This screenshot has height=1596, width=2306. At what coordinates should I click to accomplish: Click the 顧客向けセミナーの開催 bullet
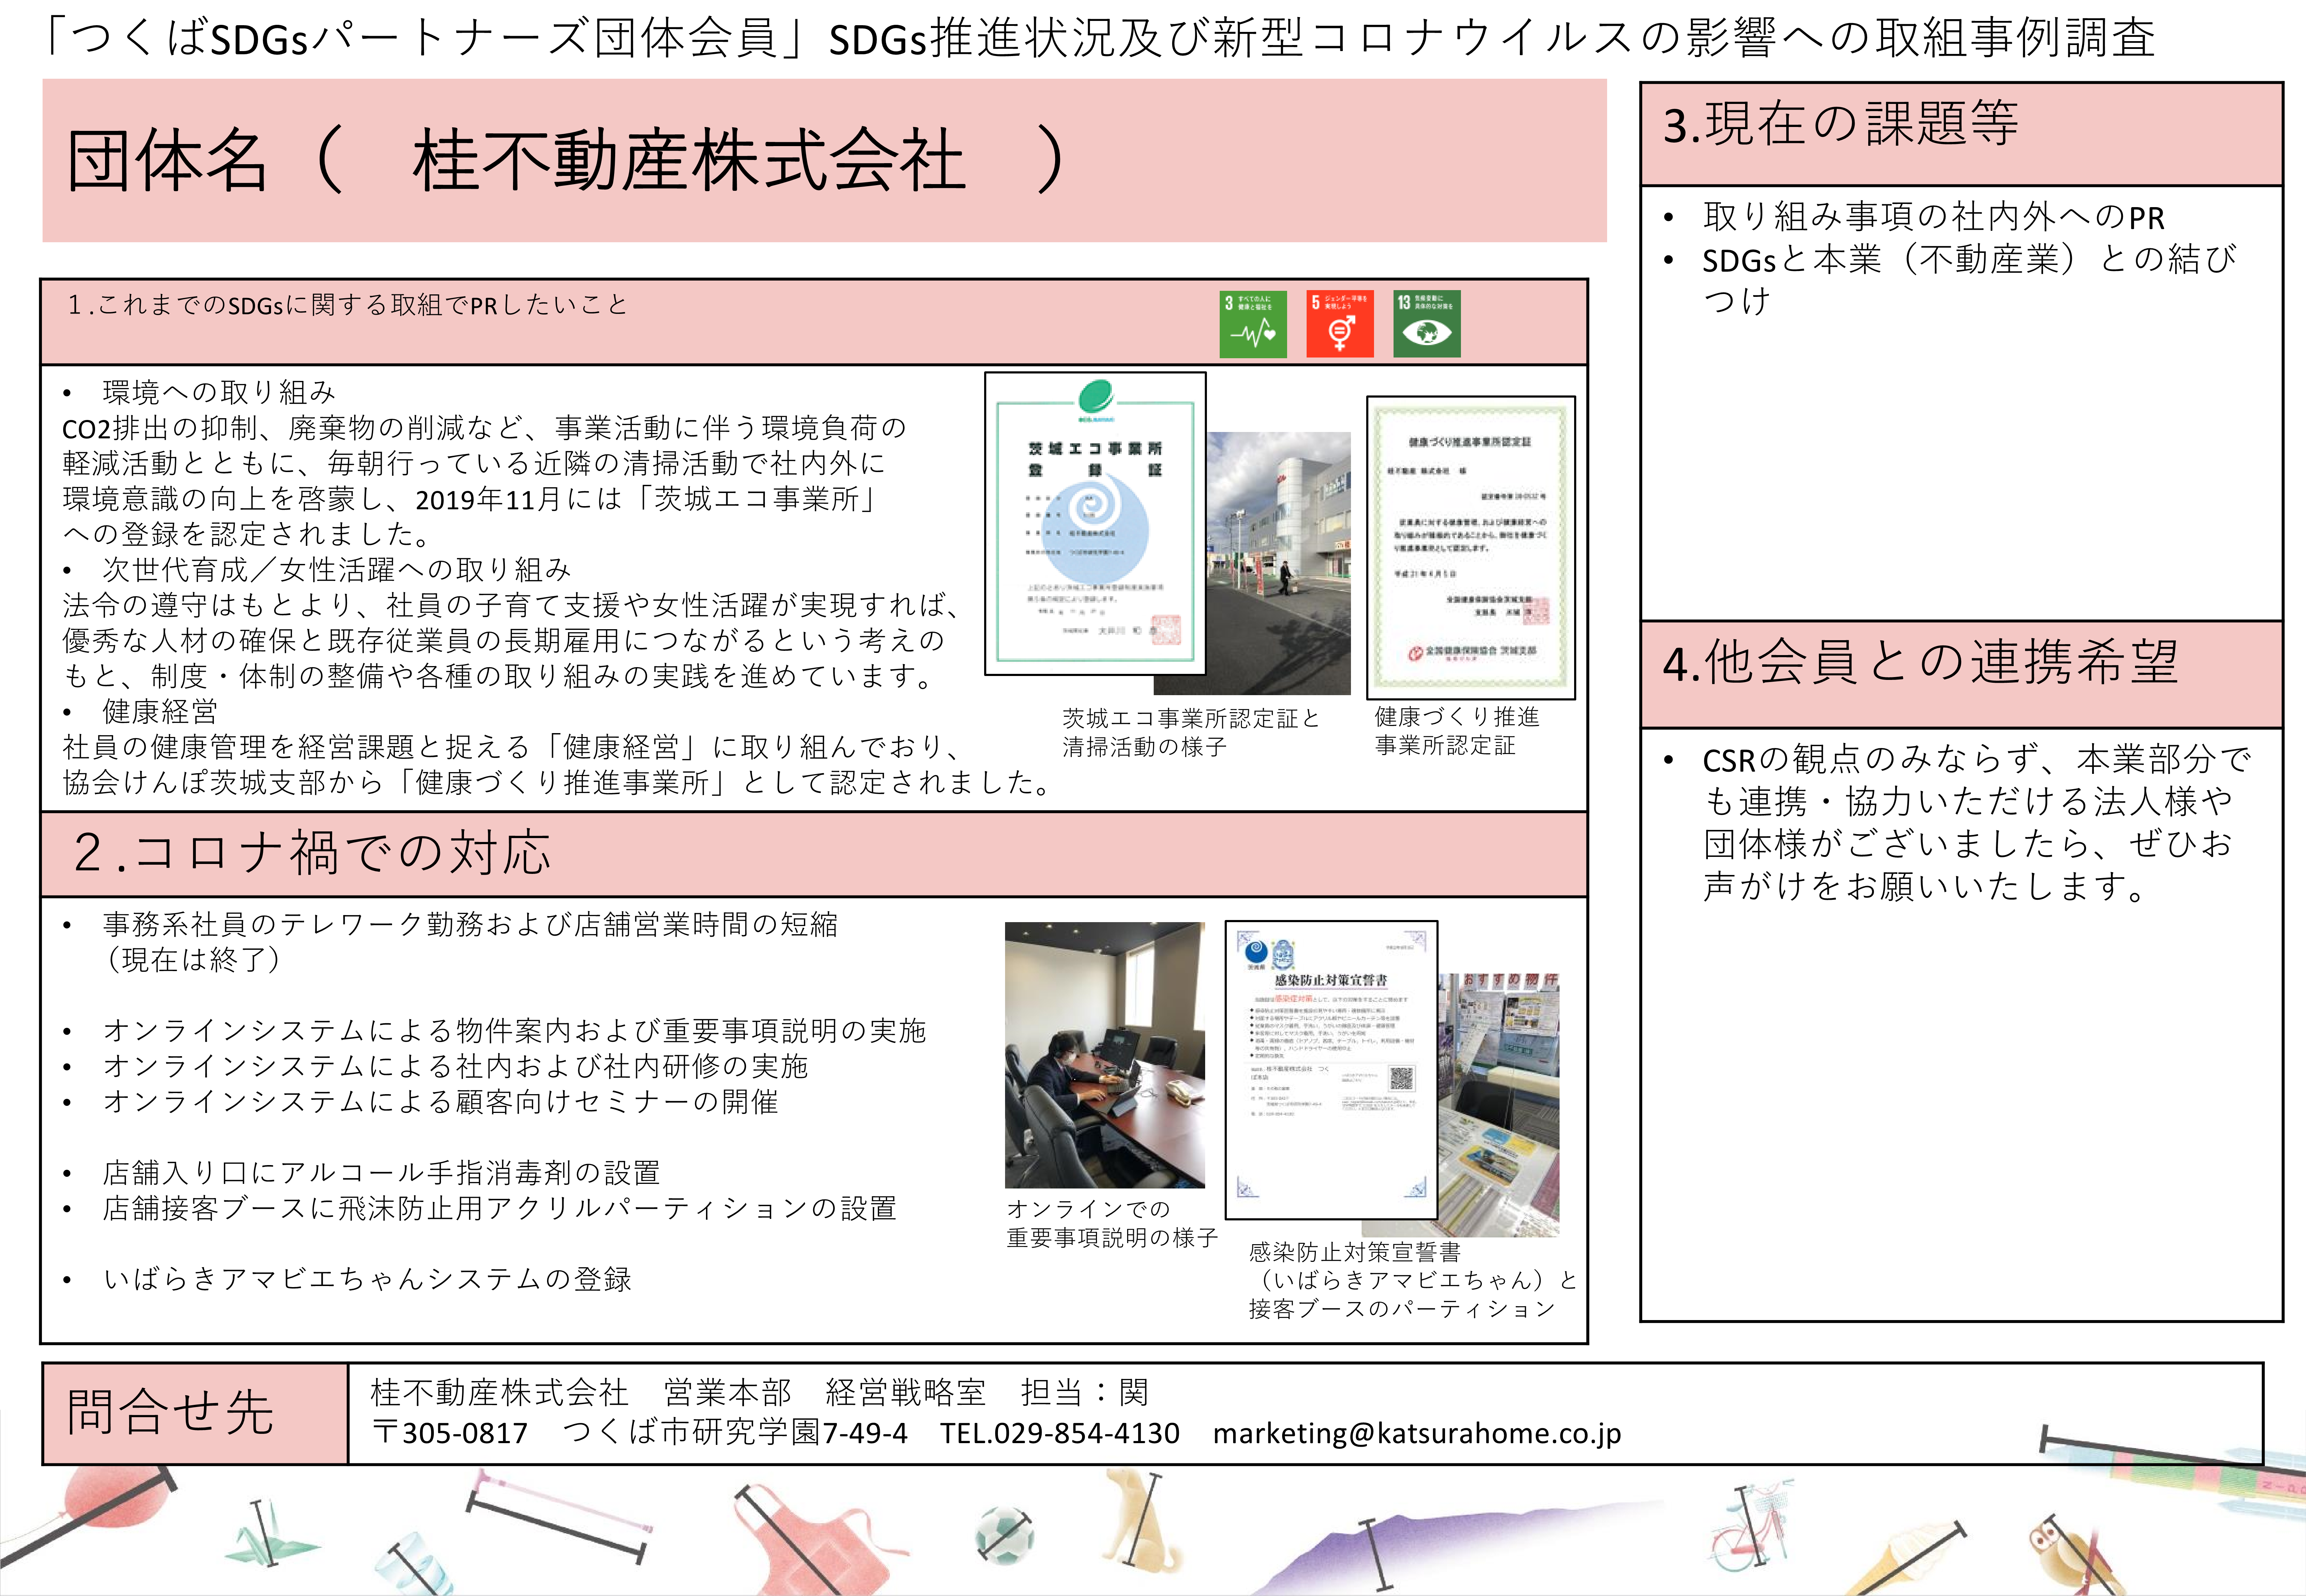pyautogui.click(x=440, y=1102)
